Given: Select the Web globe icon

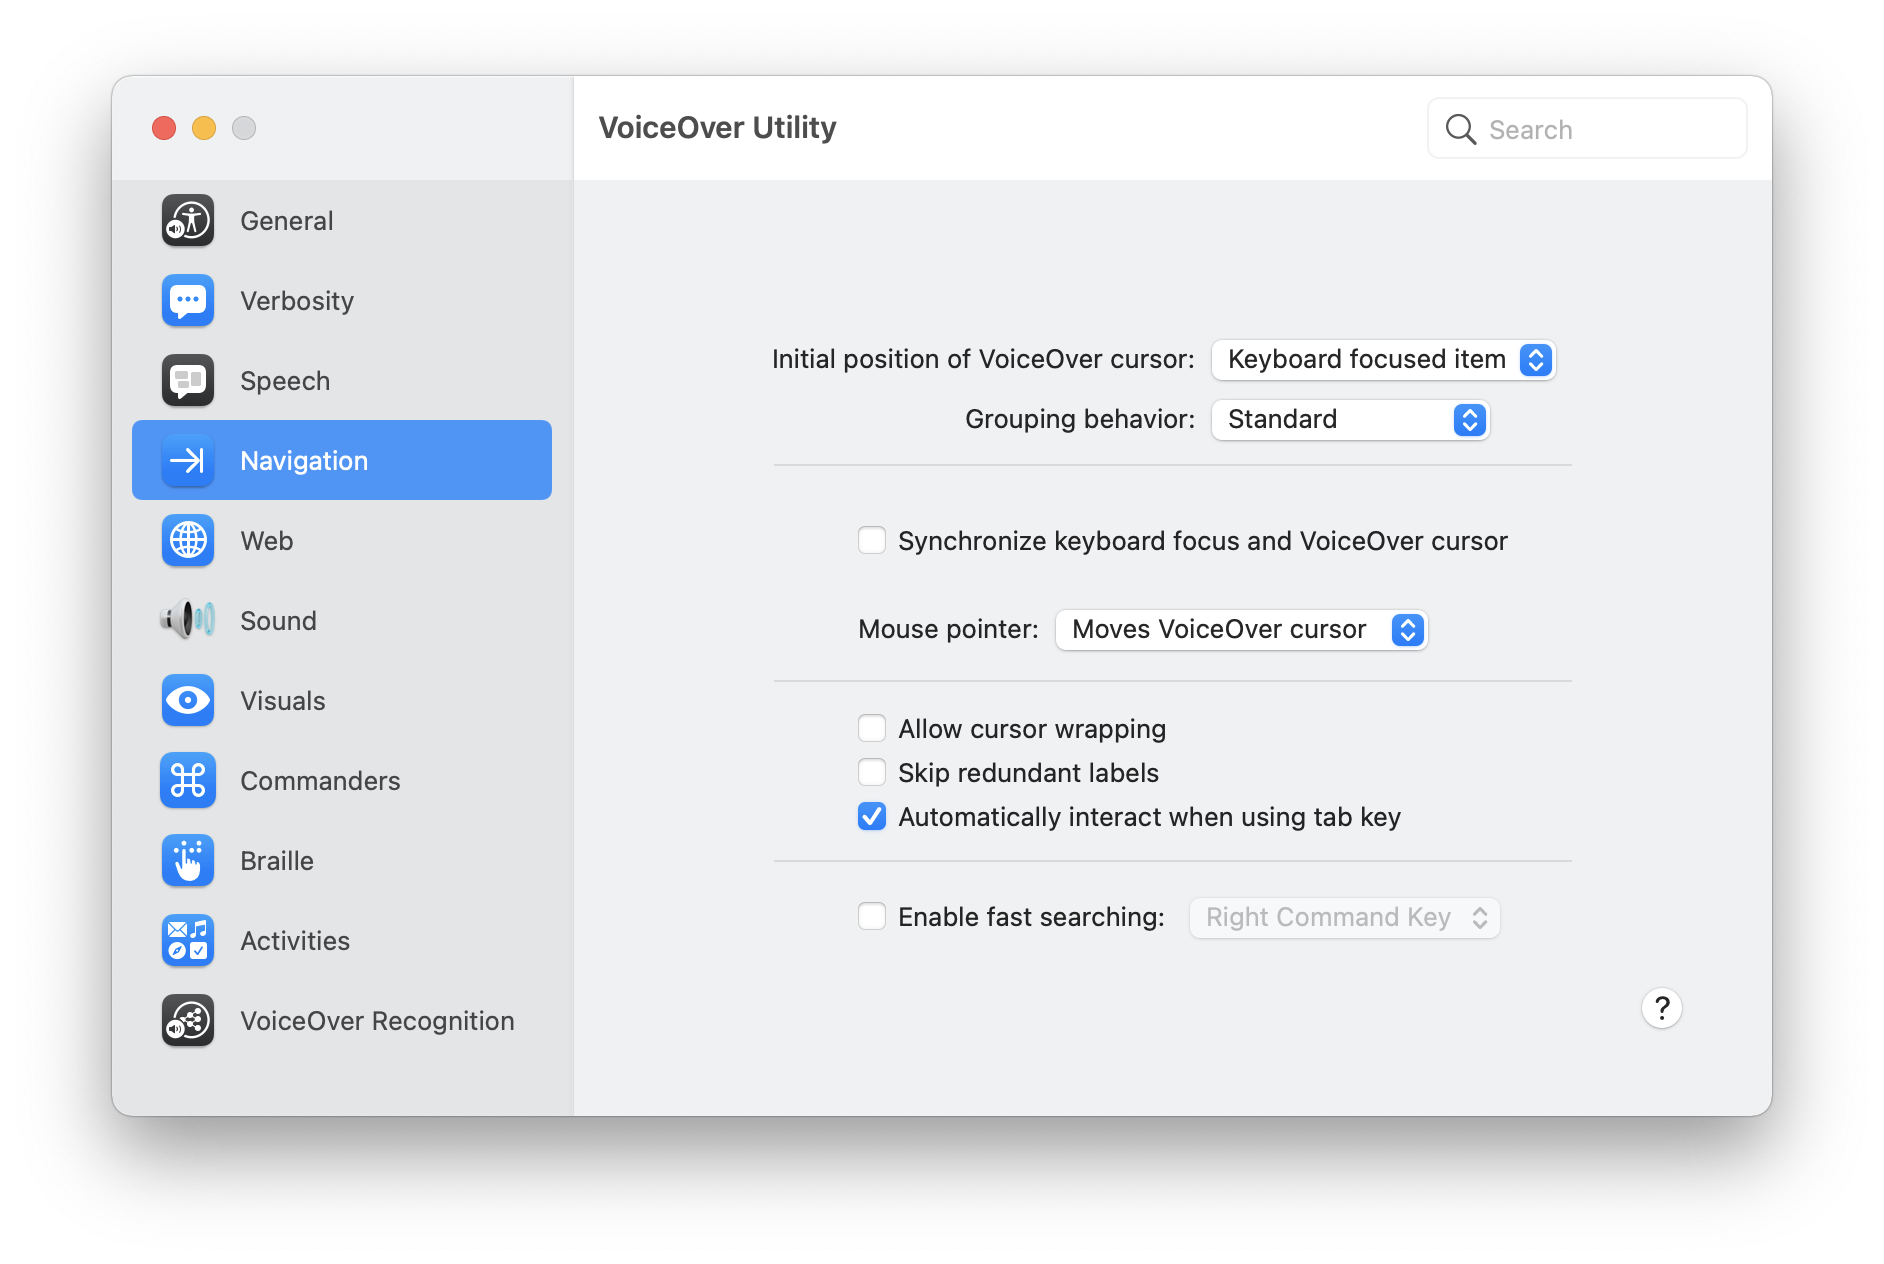Looking at the screenshot, I should 187,540.
